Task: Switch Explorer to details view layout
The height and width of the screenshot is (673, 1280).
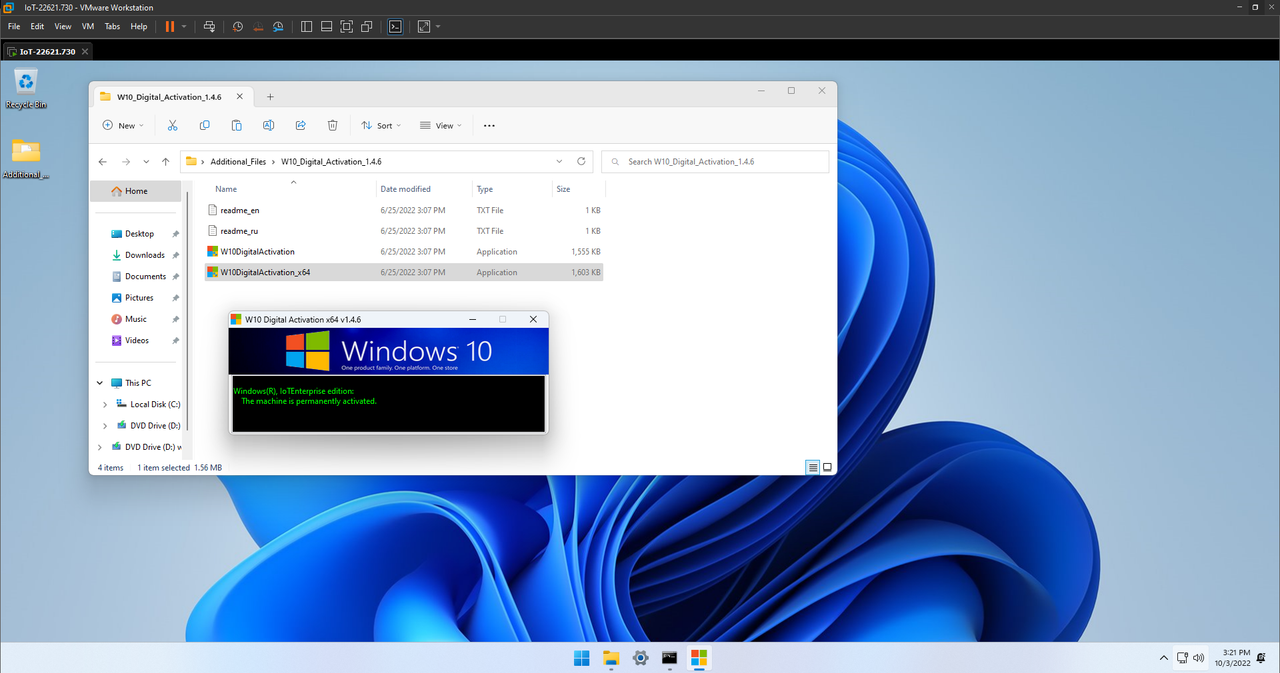Action: (x=813, y=467)
